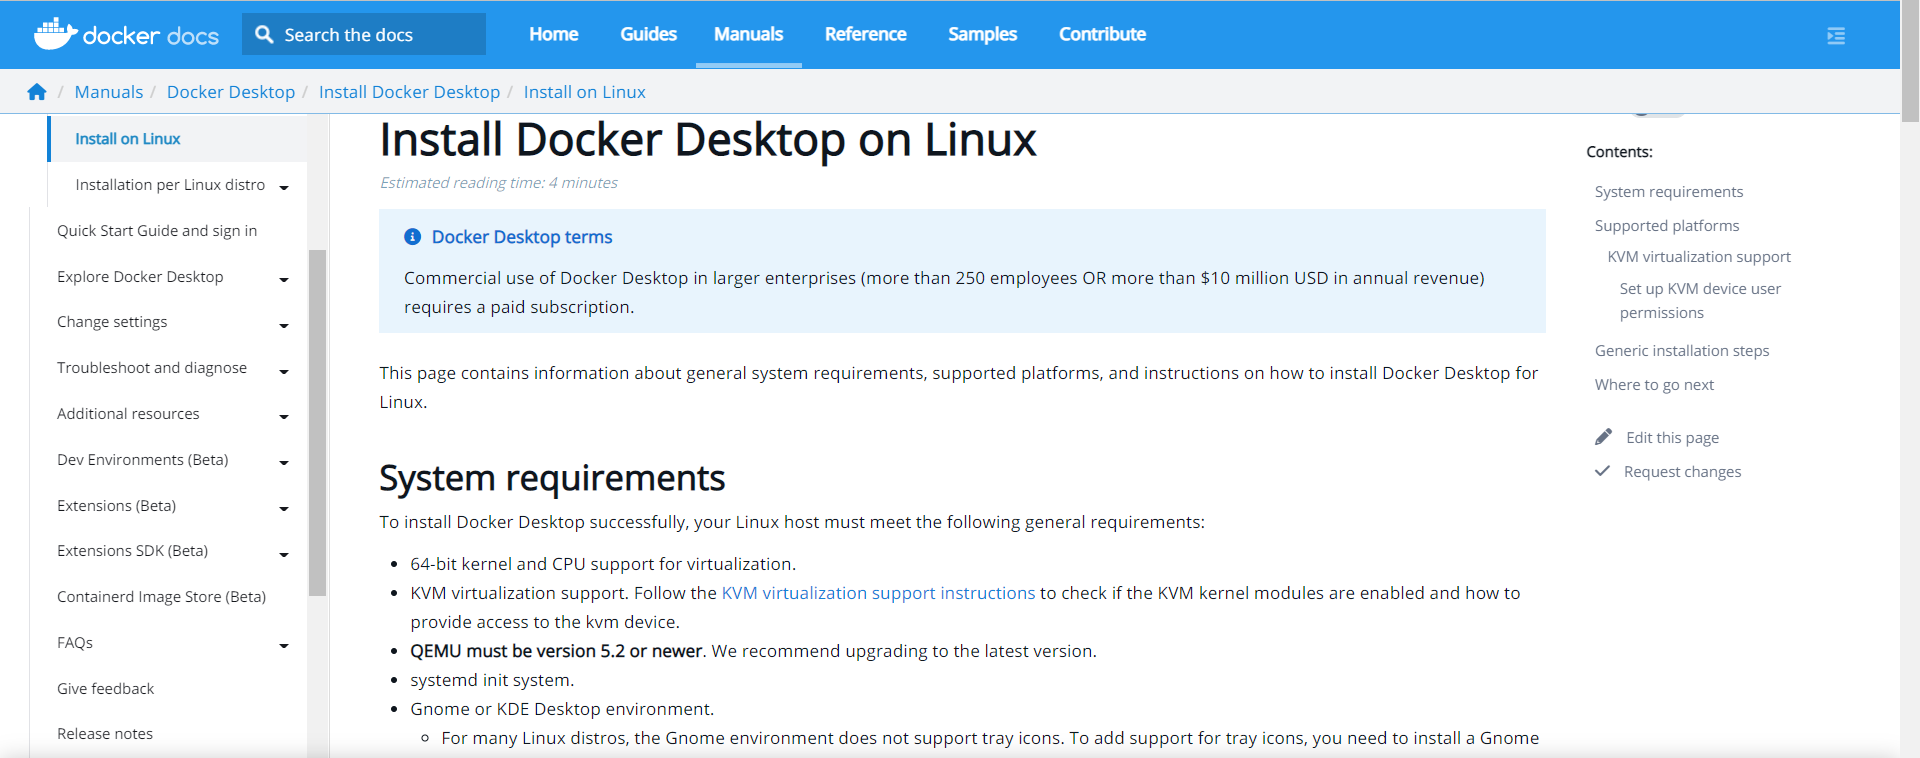
Task: Expand the Additional resources arrow
Action: [x=284, y=416]
